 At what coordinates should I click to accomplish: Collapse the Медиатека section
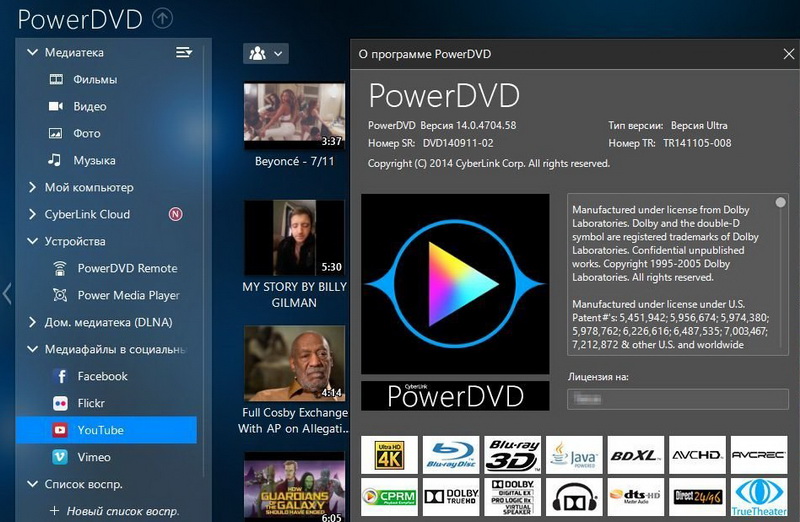click(x=32, y=52)
